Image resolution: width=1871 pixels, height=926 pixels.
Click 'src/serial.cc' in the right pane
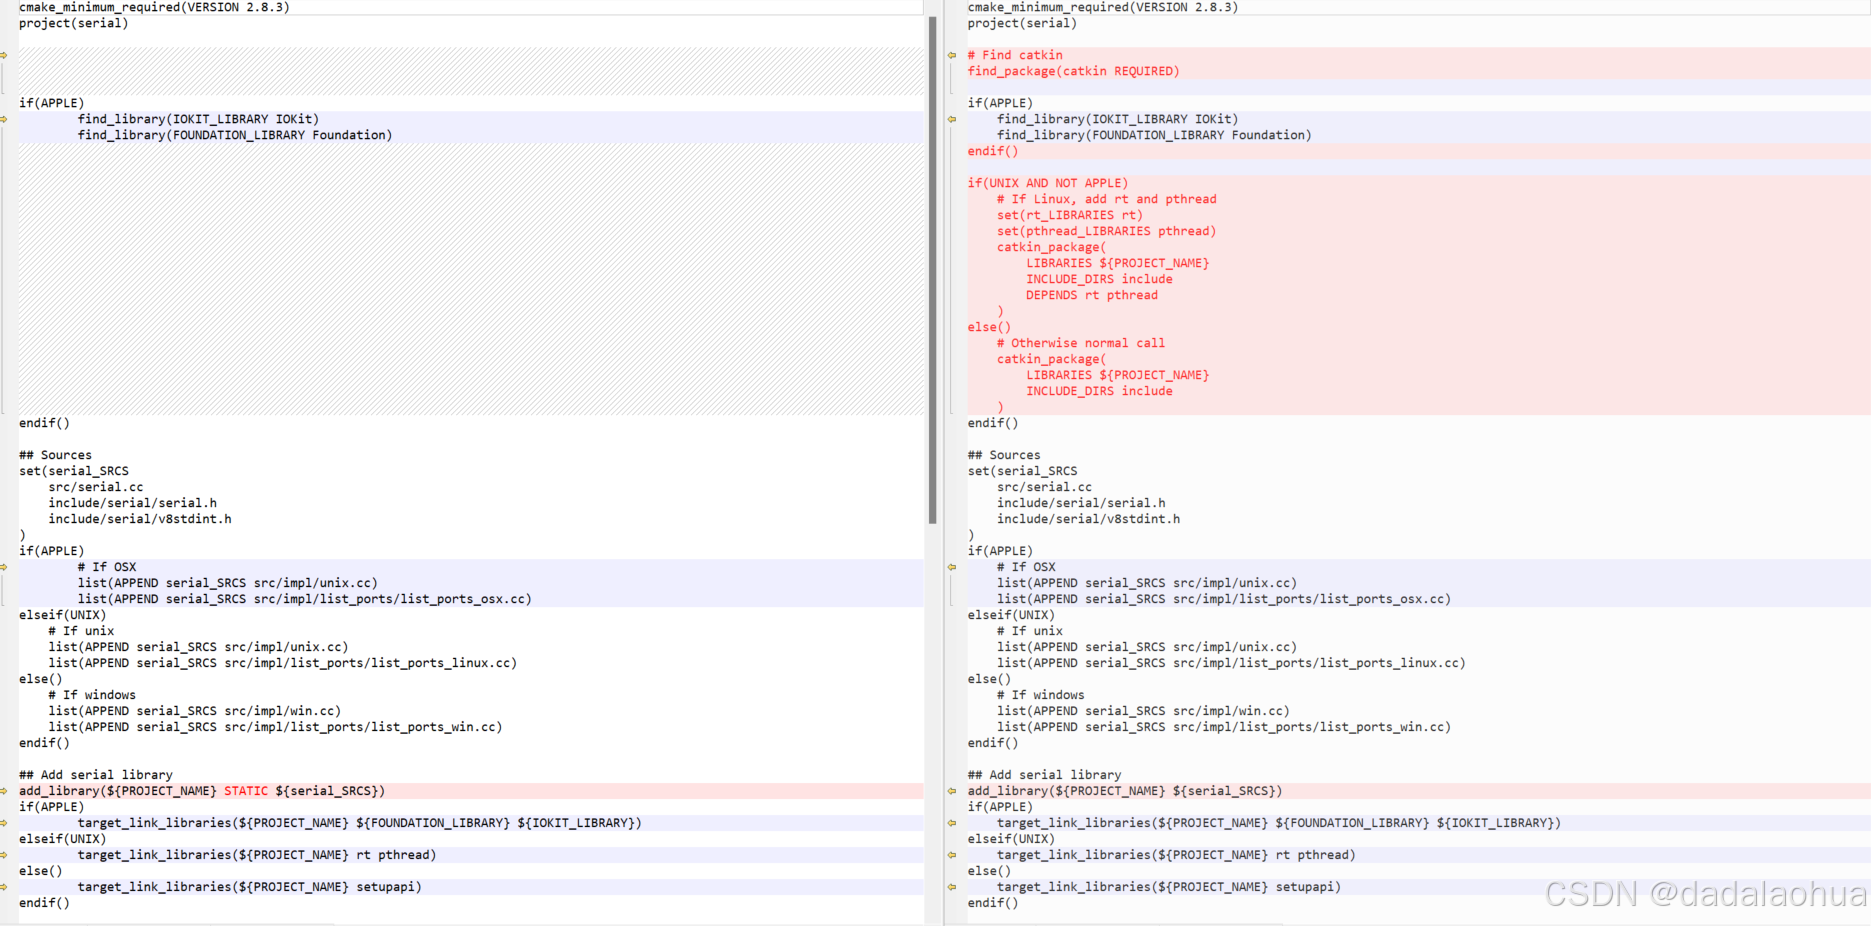click(1044, 487)
